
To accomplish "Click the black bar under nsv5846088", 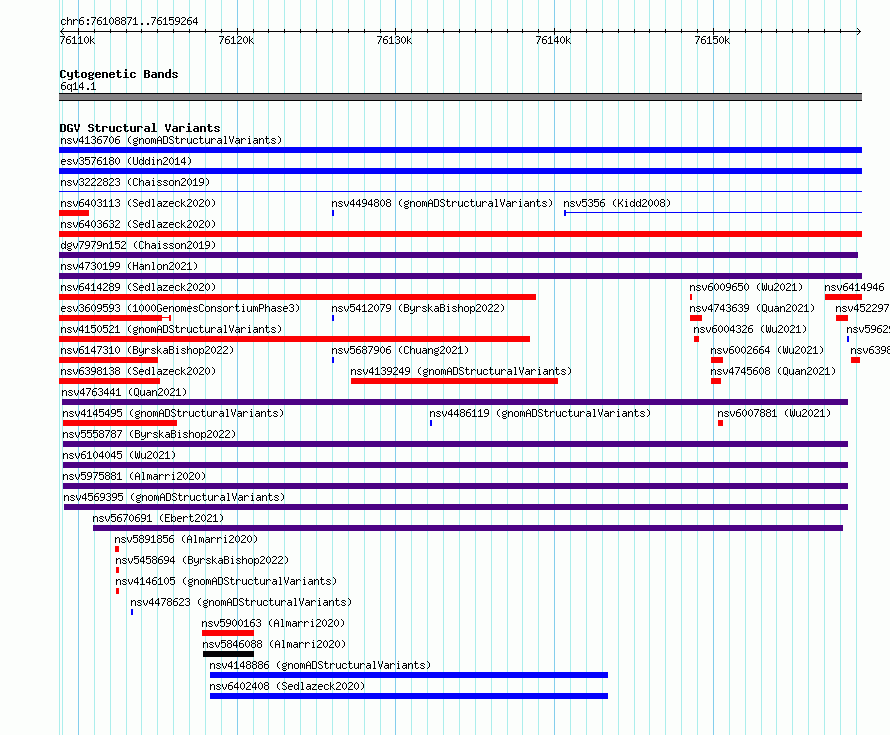I will point(228,654).
